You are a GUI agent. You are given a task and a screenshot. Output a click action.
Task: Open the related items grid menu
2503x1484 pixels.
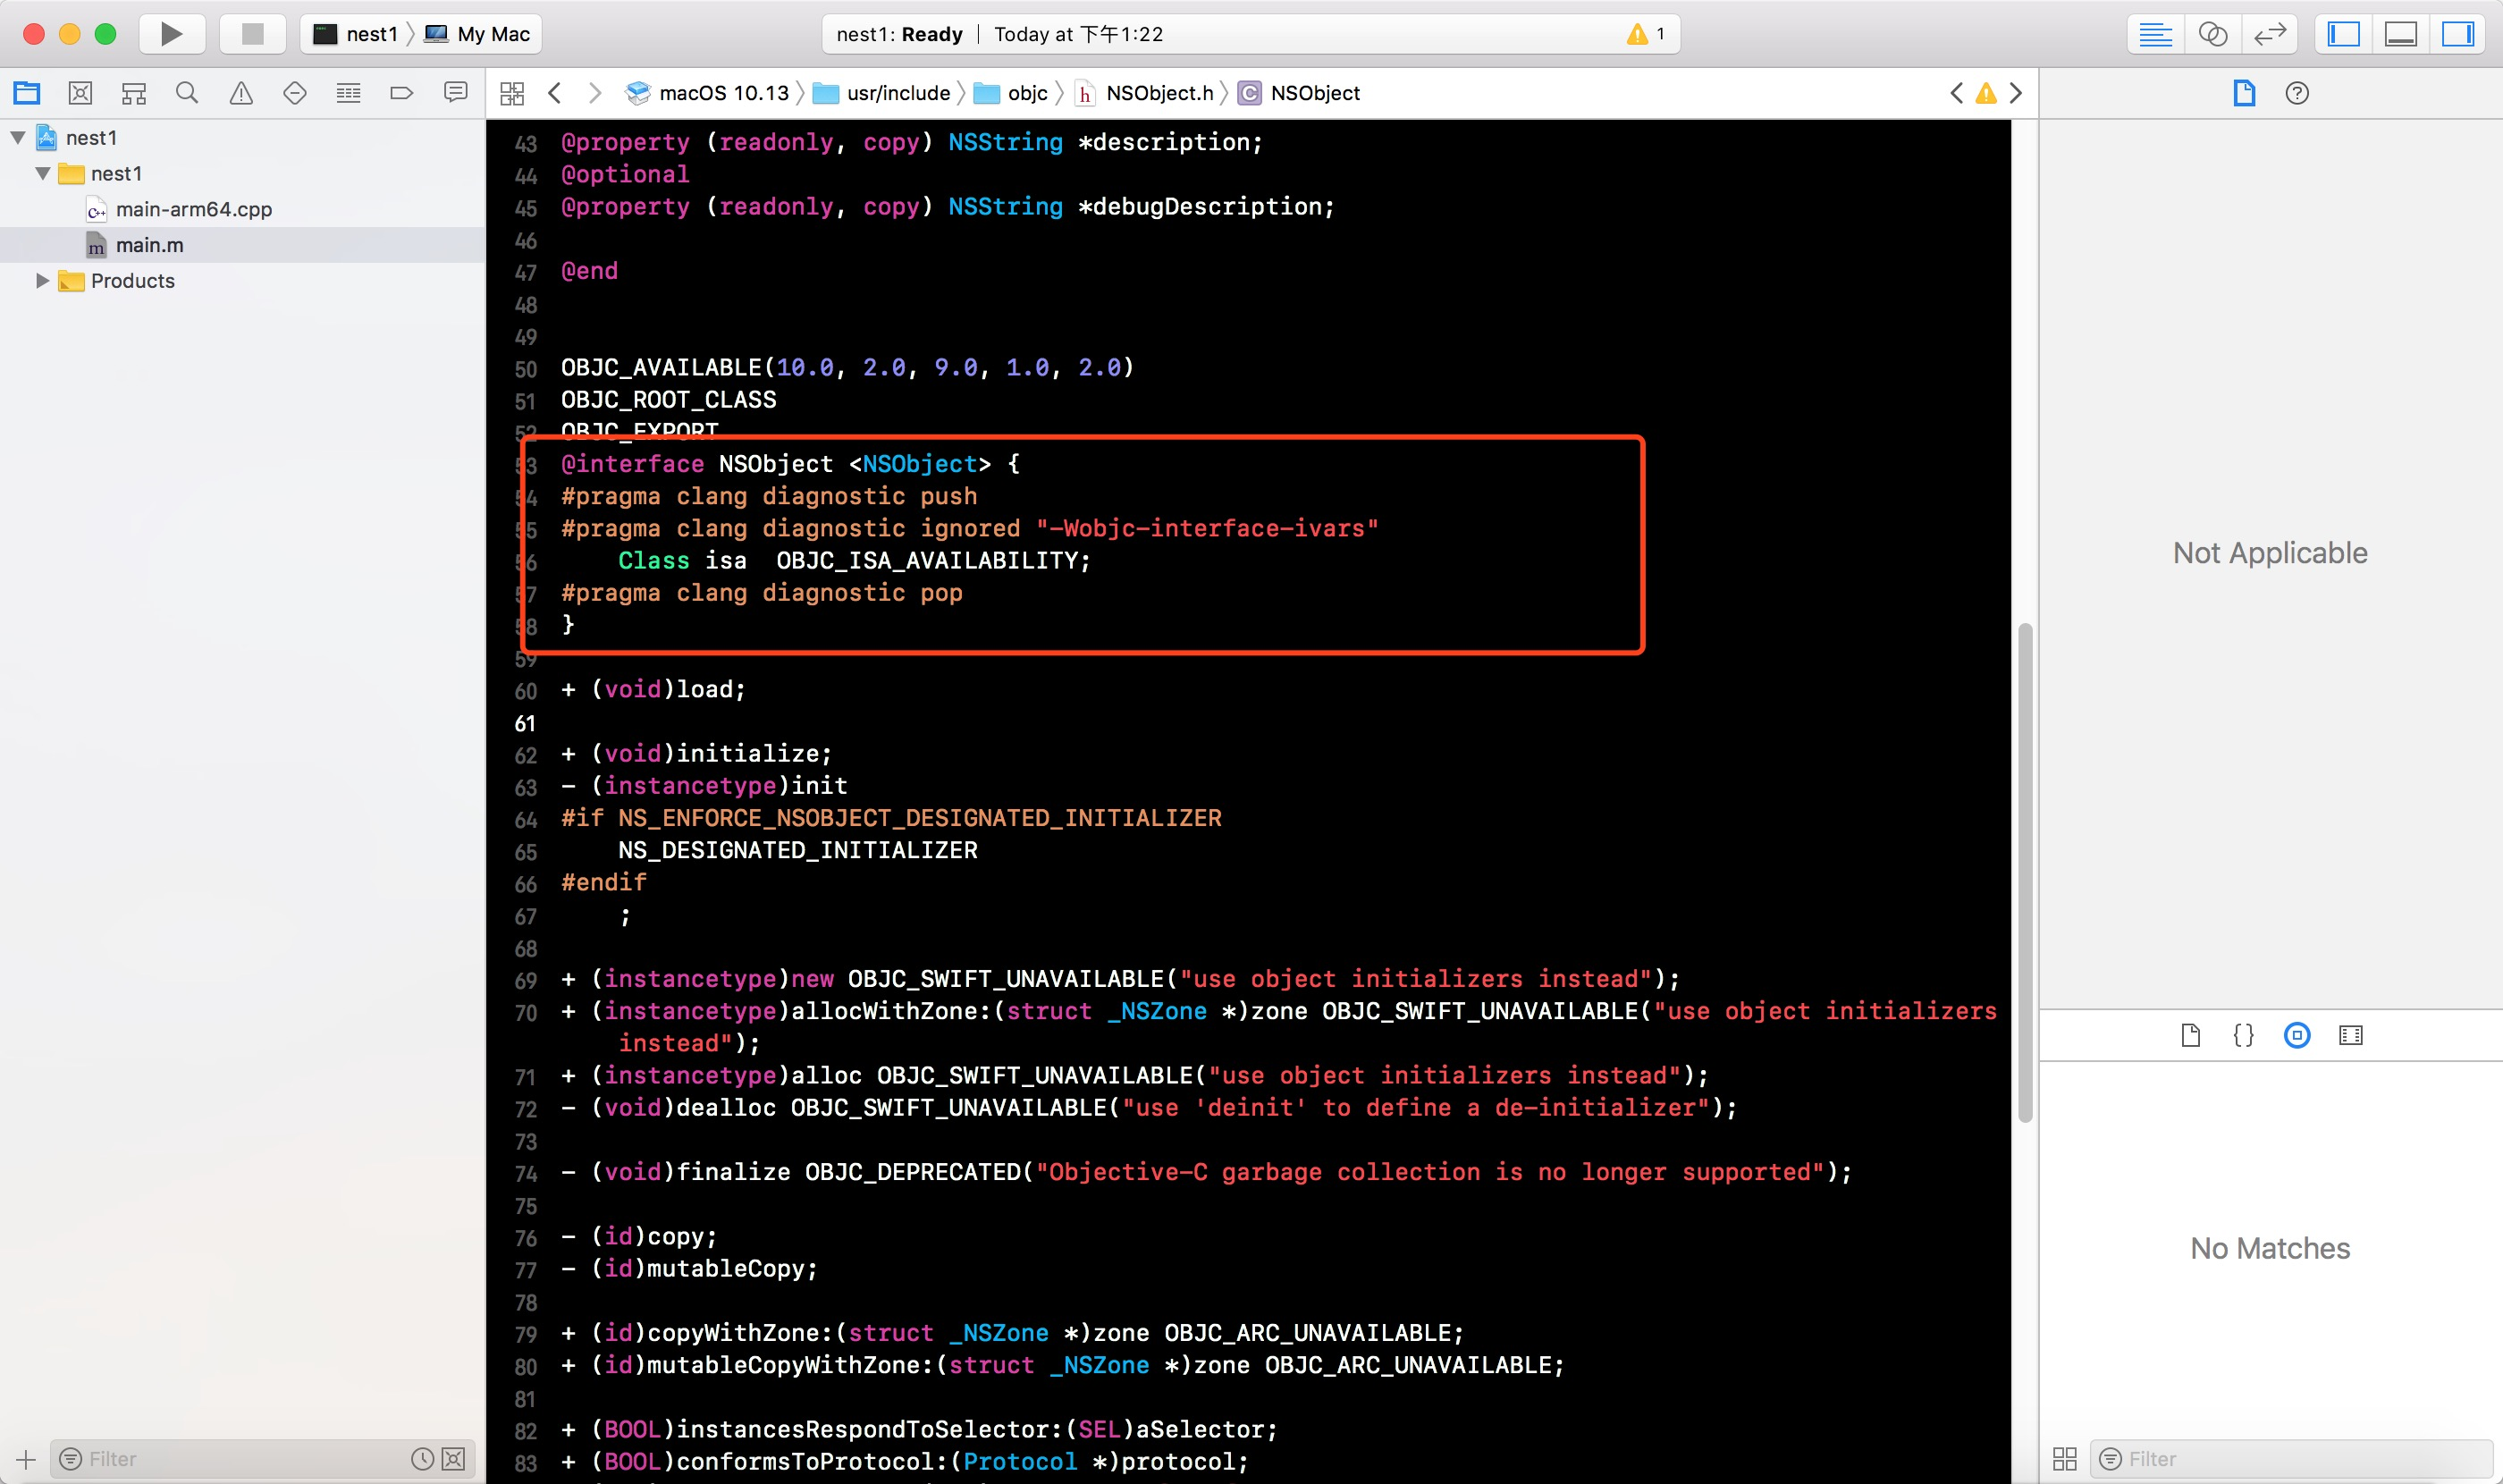(512, 93)
